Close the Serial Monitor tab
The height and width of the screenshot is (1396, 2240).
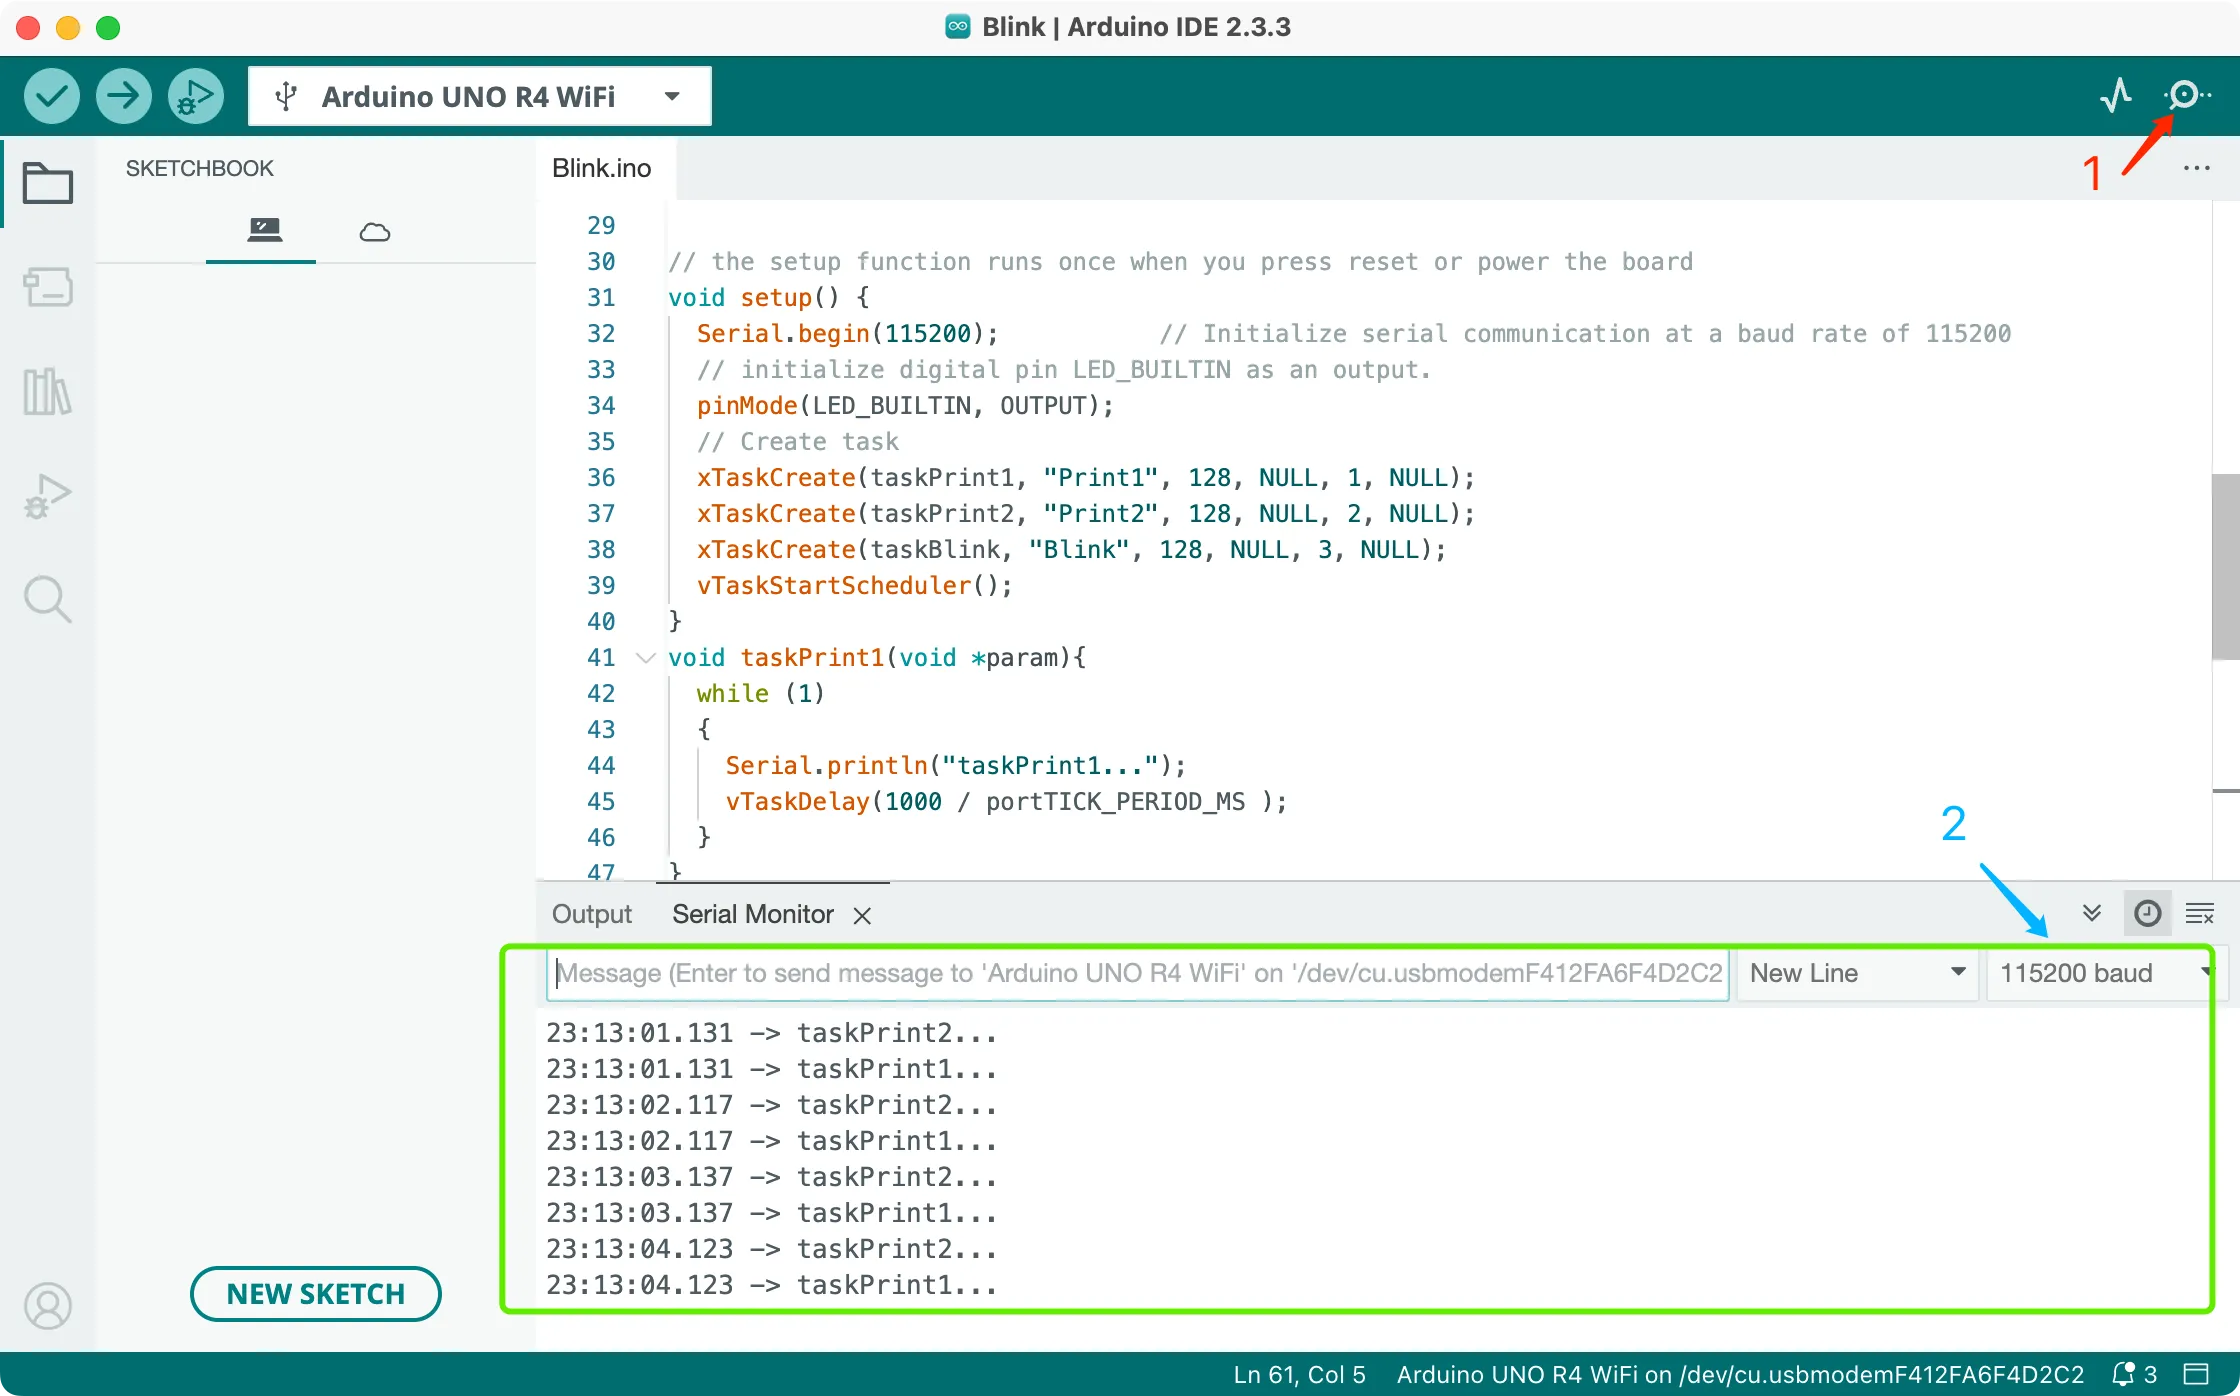point(862,915)
